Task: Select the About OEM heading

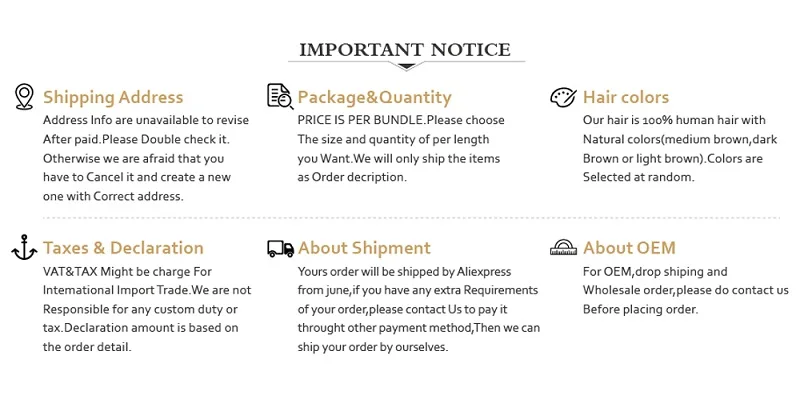Action: (629, 248)
